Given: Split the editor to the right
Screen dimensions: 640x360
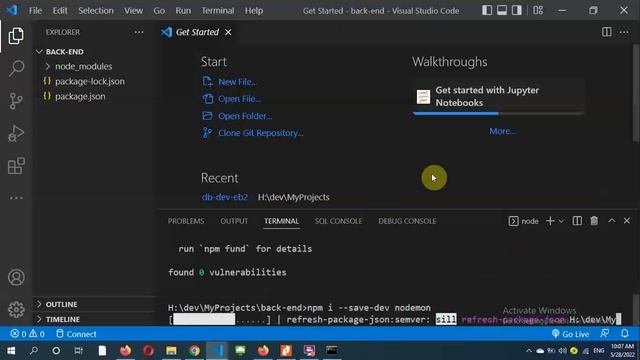Looking at the screenshot, I should (607, 32).
